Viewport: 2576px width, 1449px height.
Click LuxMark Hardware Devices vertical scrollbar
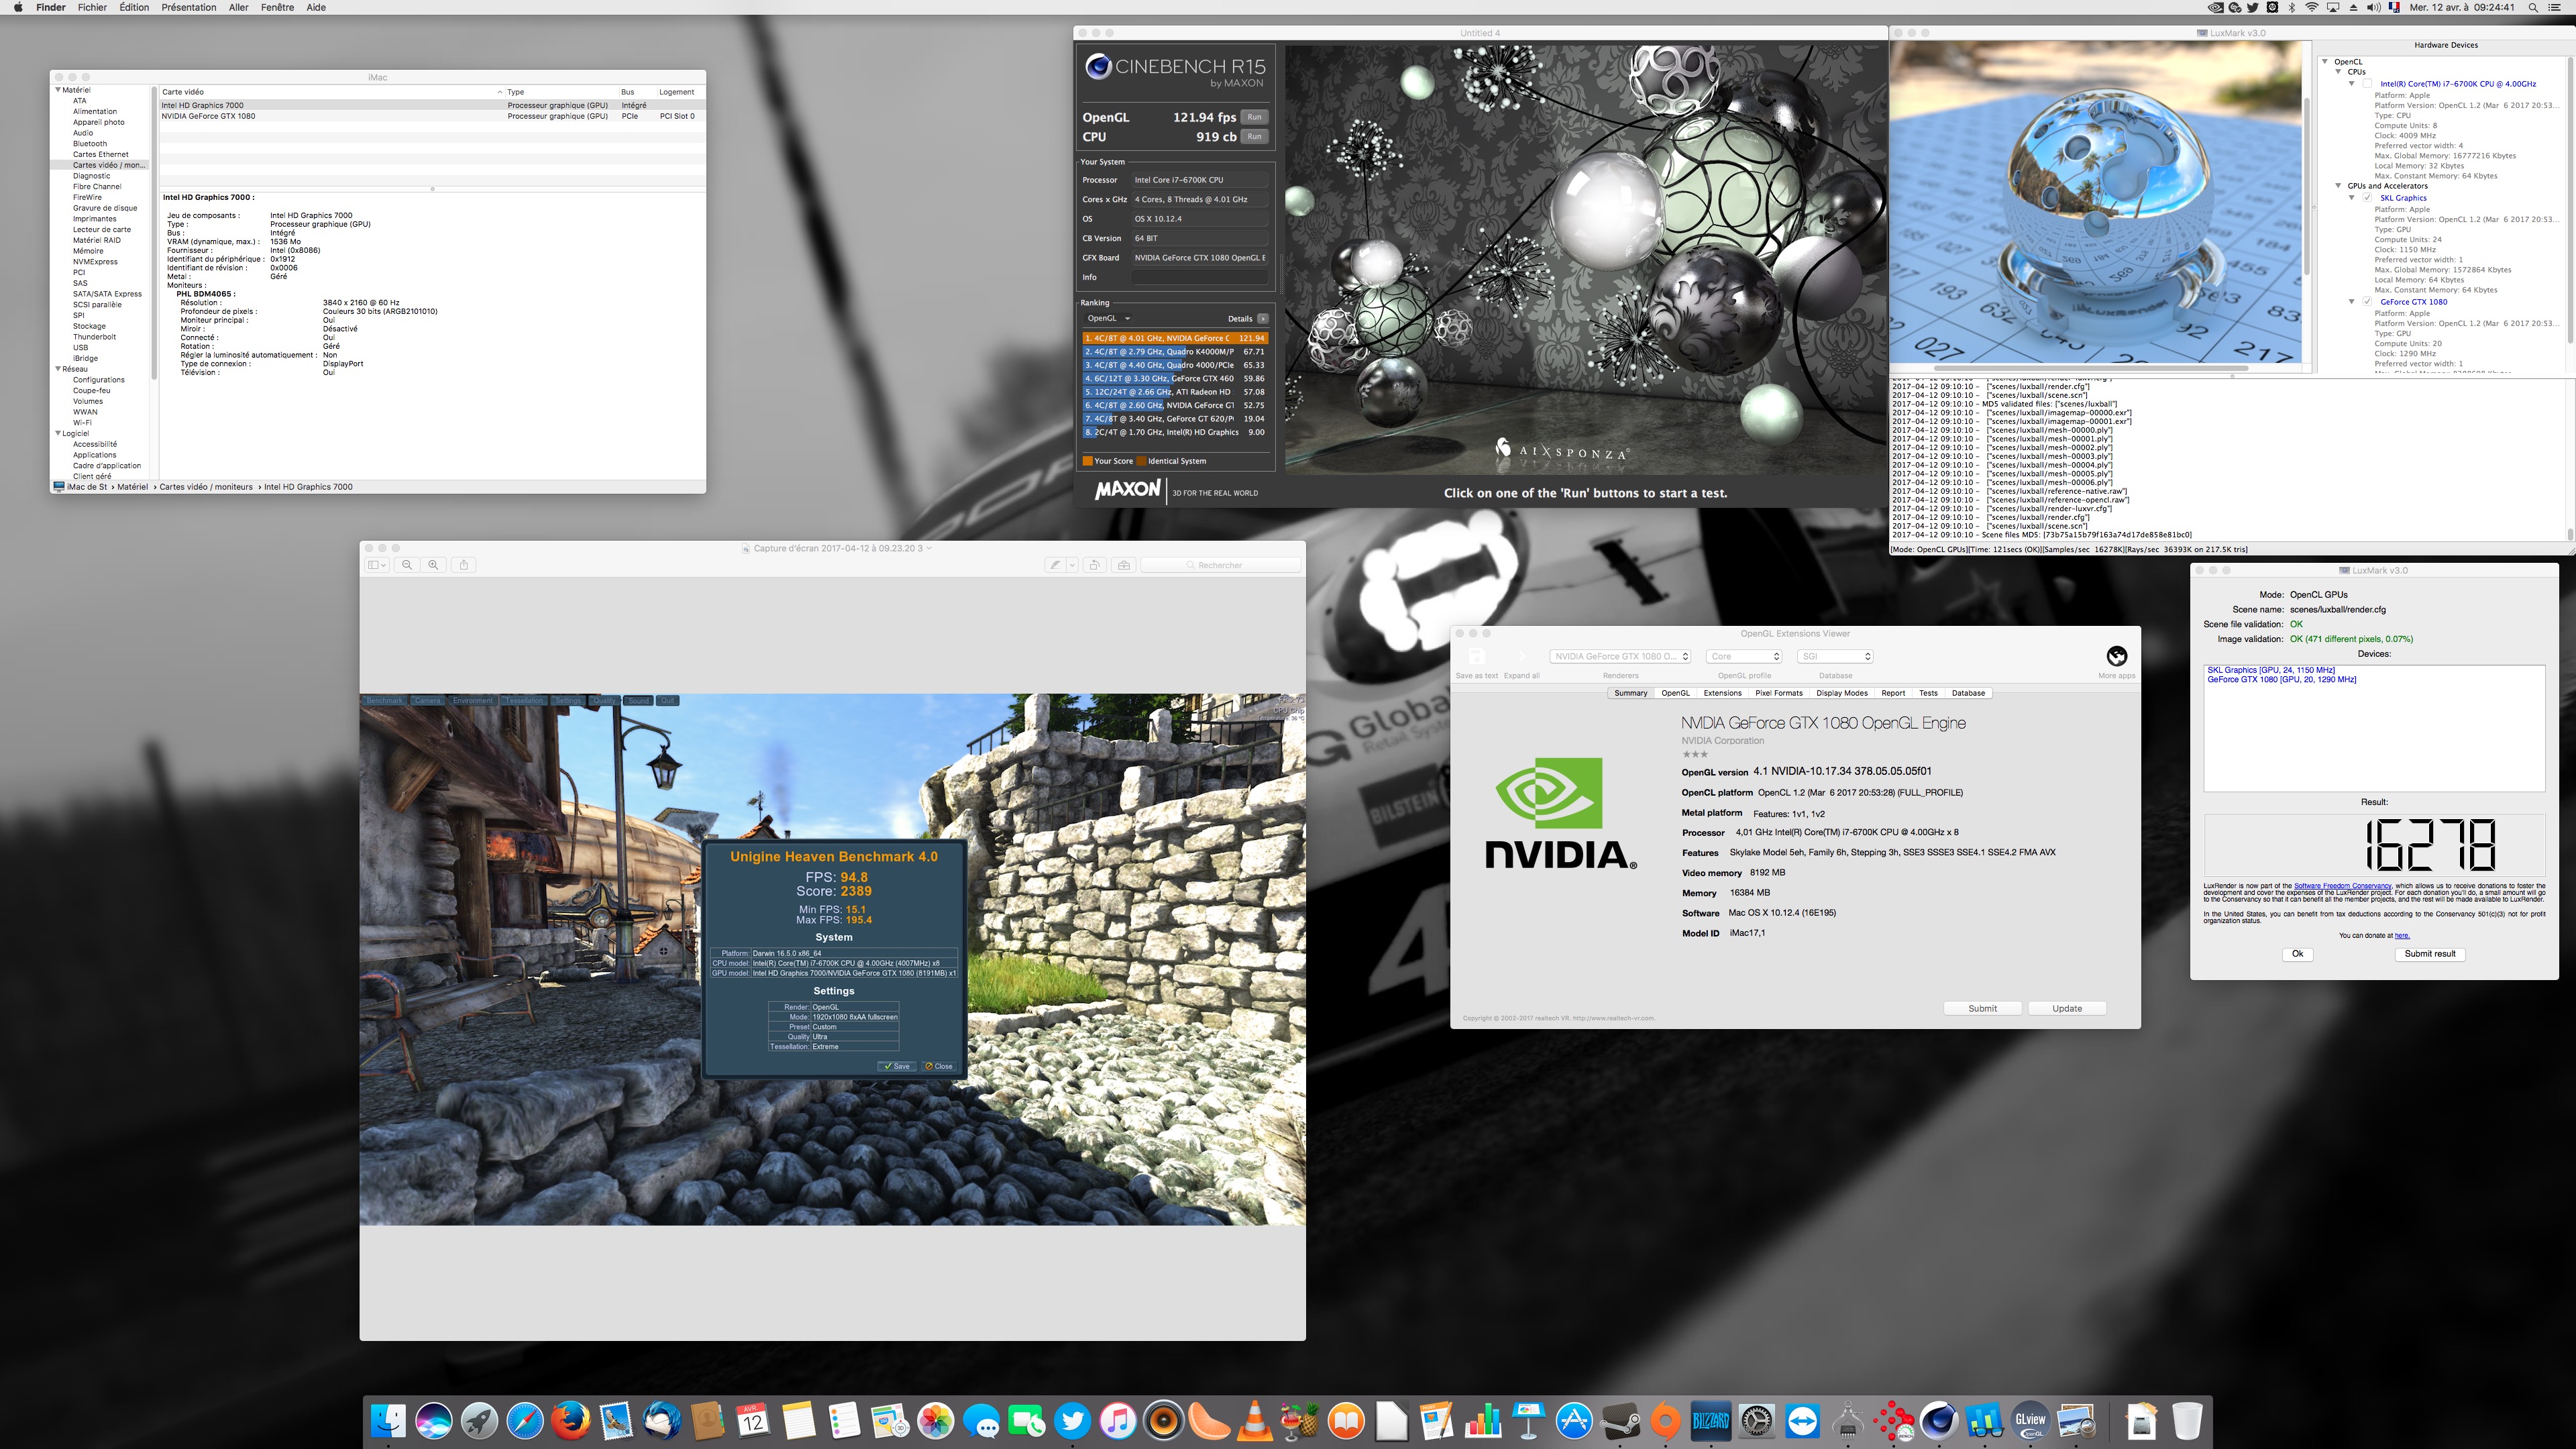coord(2569,200)
